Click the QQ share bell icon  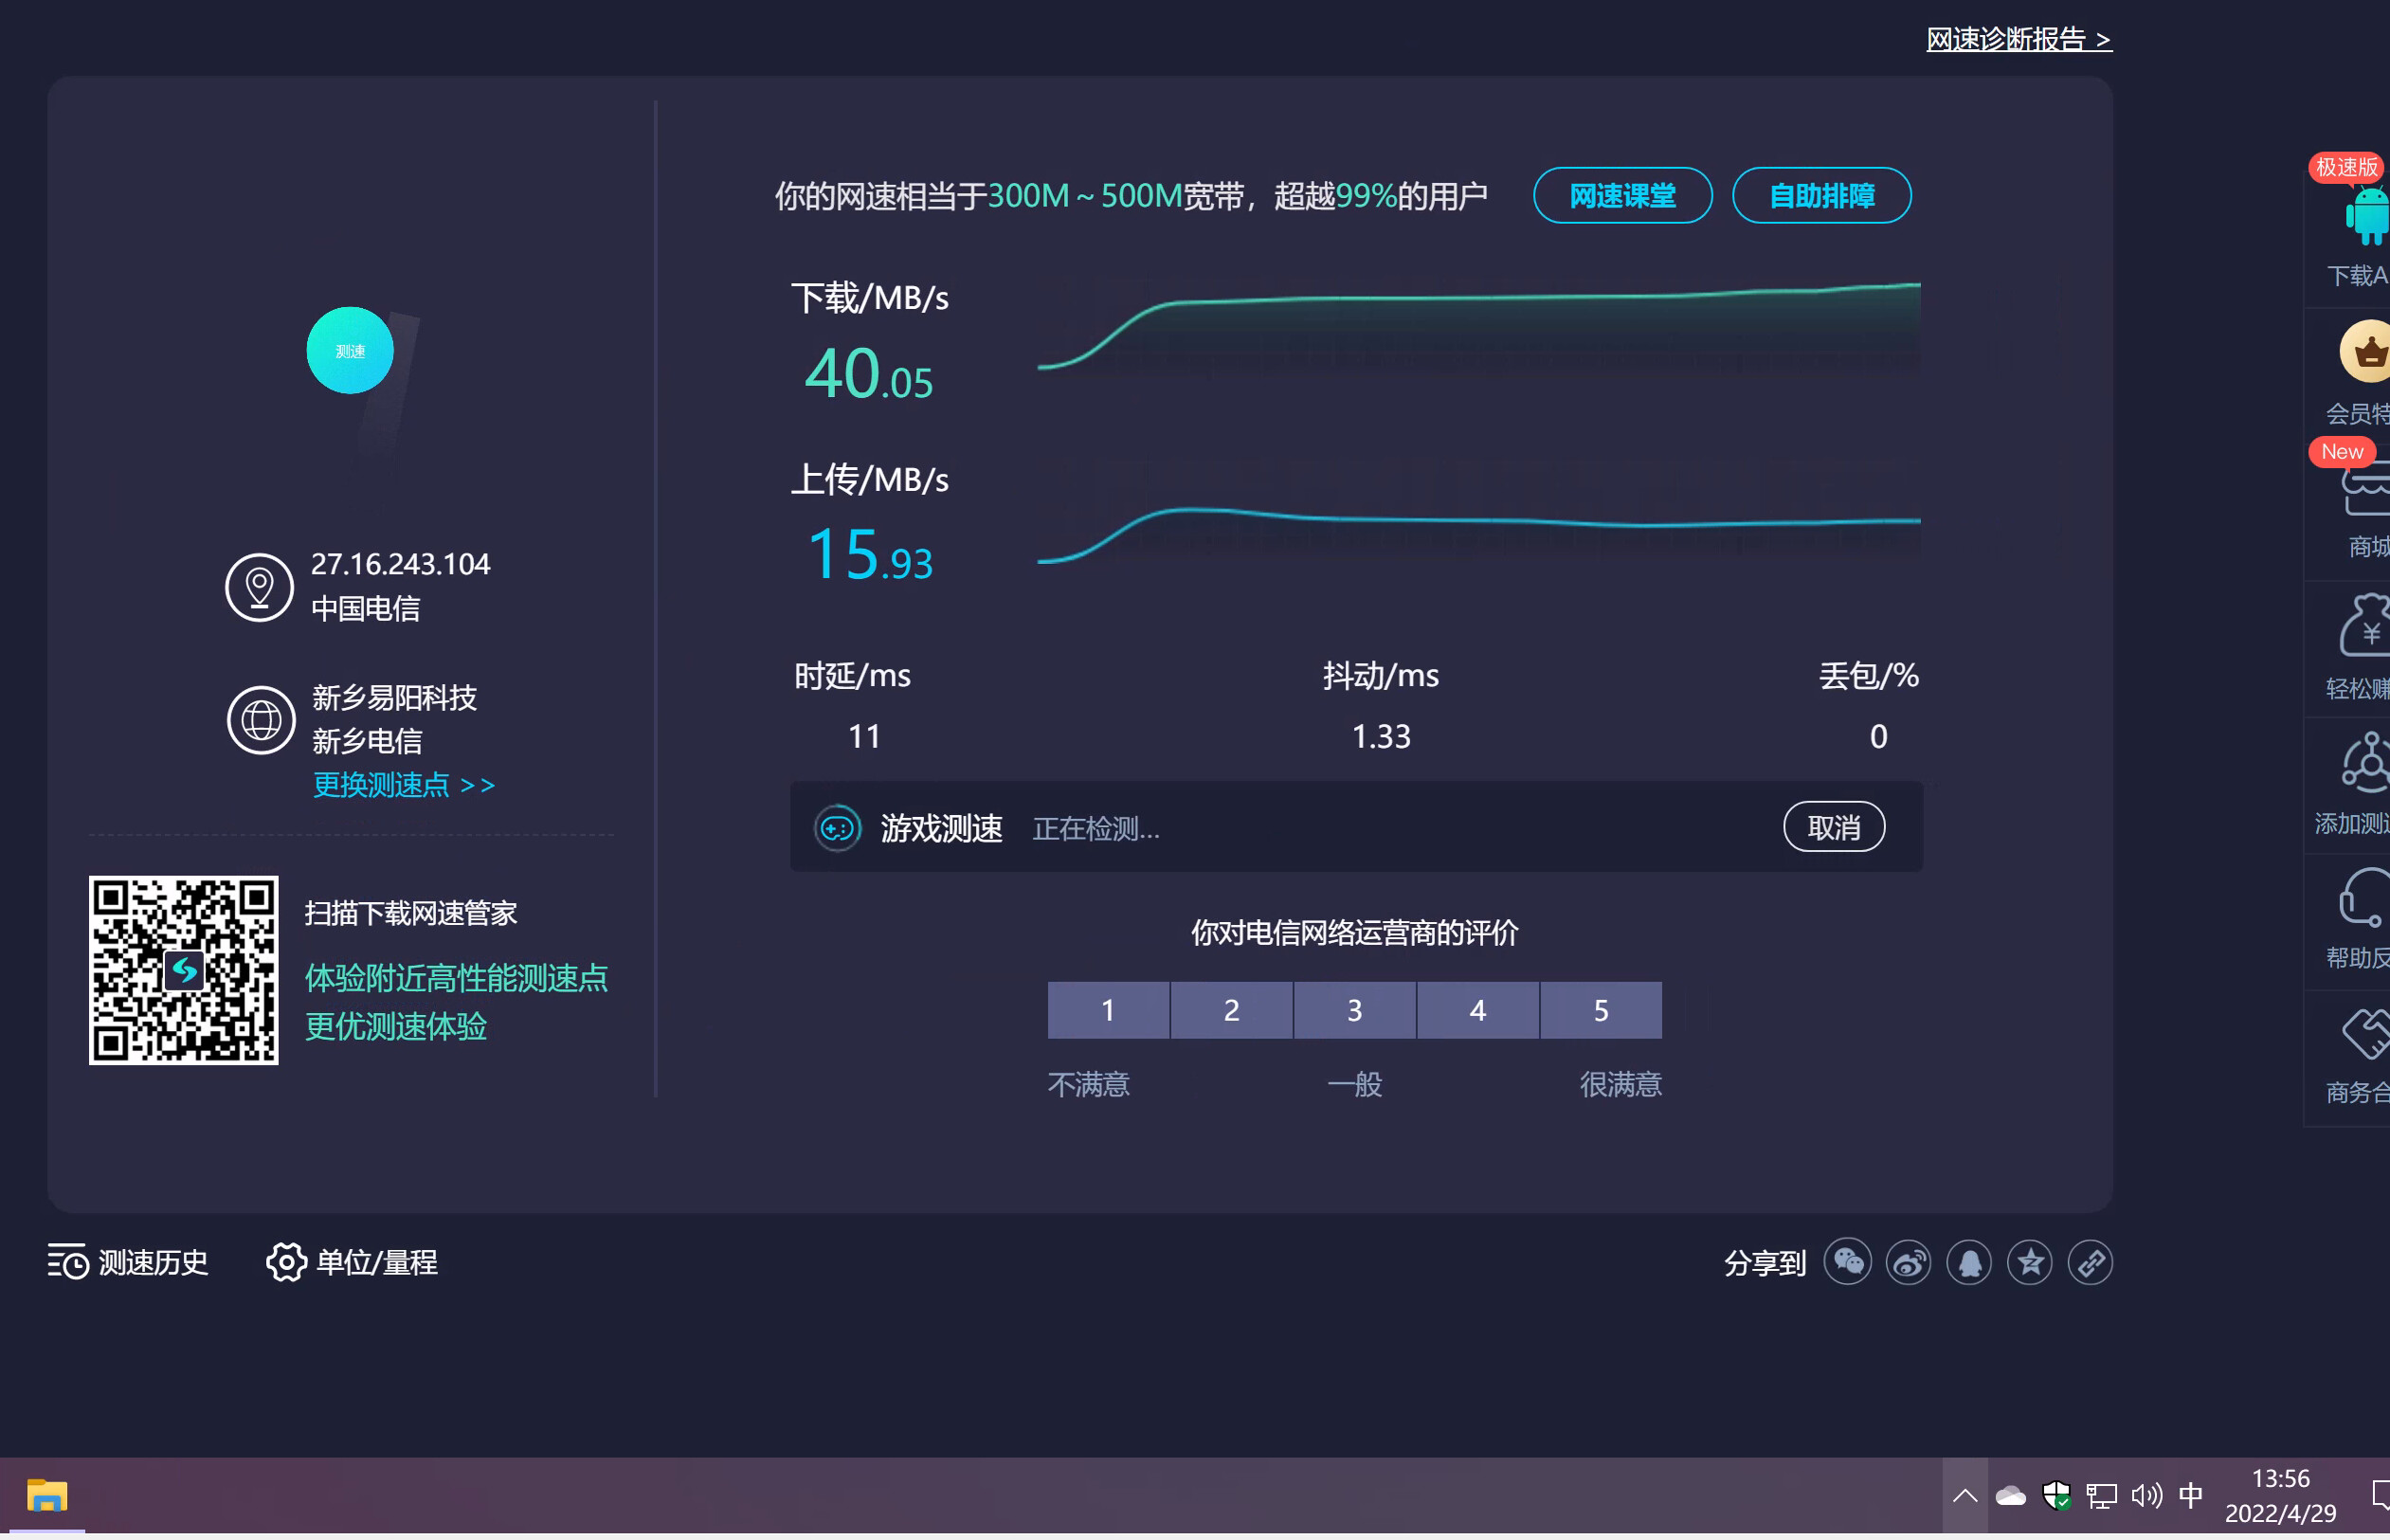coord(1968,1263)
